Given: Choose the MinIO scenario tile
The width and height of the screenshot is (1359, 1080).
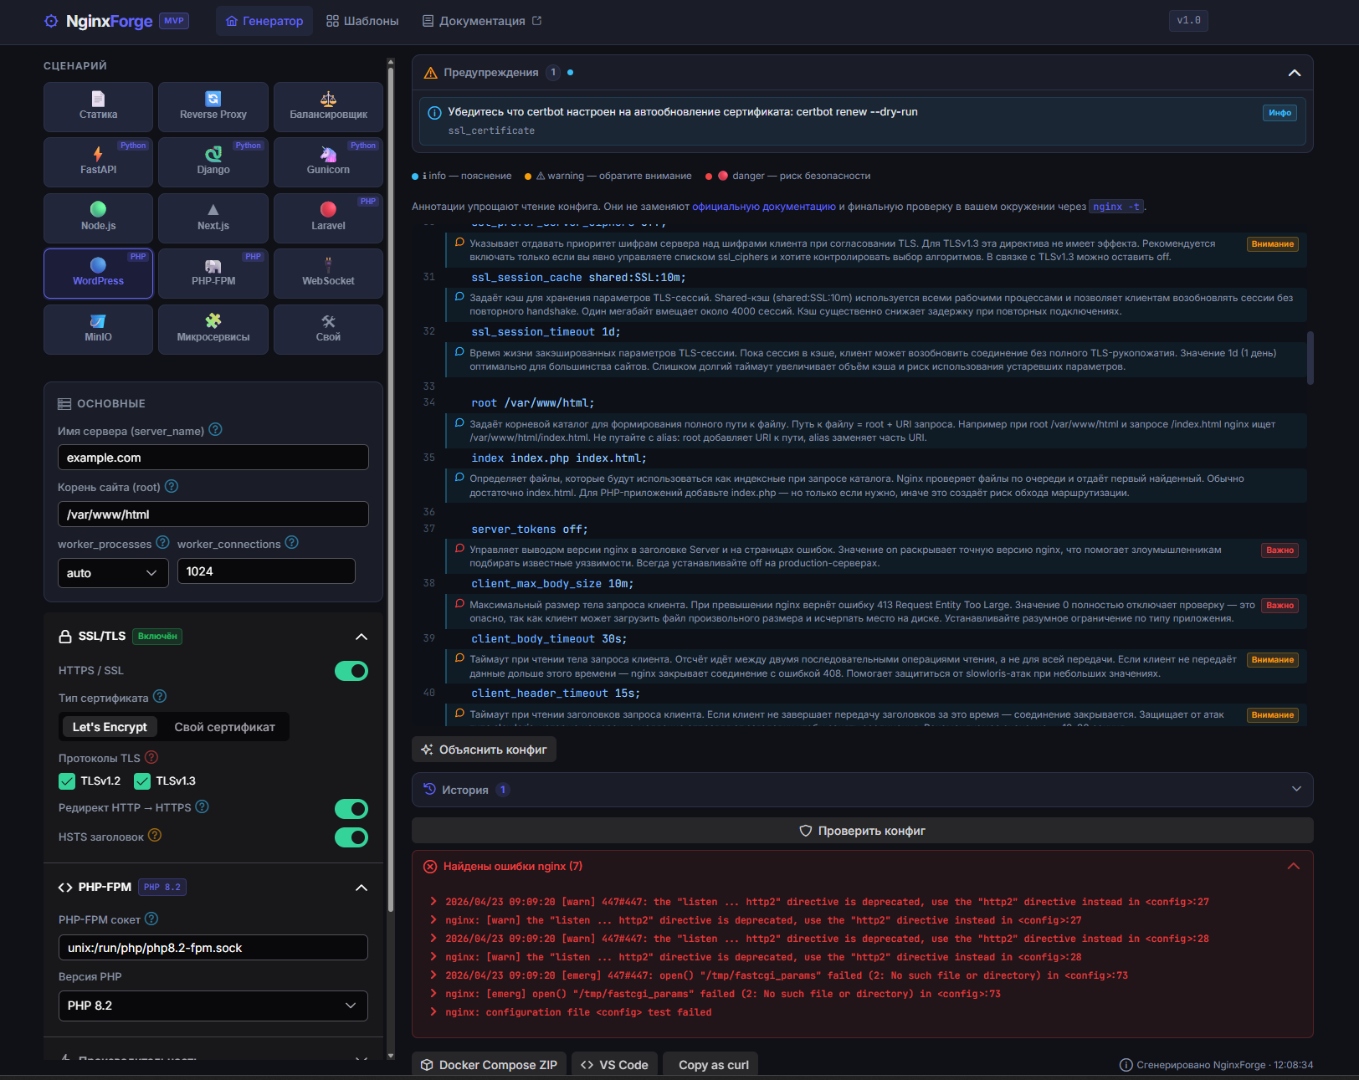Looking at the screenshot, I should coord(98,328).
